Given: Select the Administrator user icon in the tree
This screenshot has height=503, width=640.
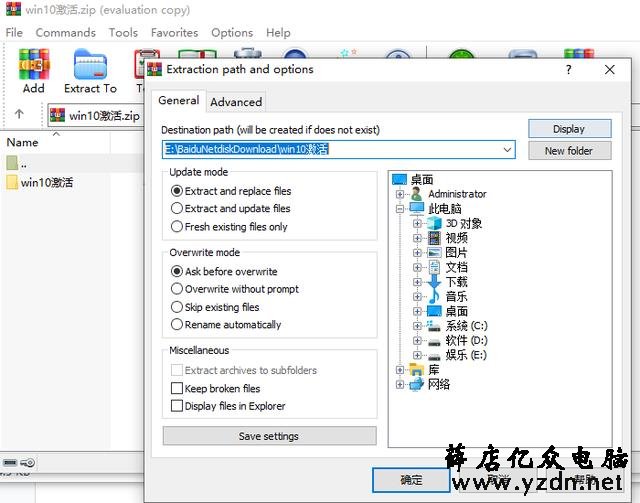Looking at the screenshot, I should click(x=416, y=194).
